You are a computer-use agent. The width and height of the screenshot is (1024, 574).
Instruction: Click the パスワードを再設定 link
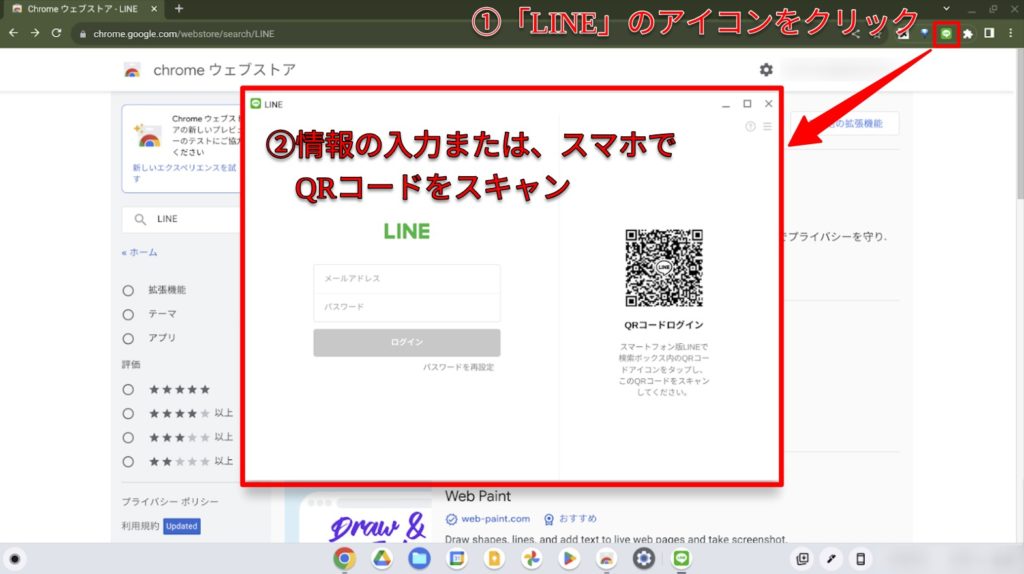click(x=458, y=367)
